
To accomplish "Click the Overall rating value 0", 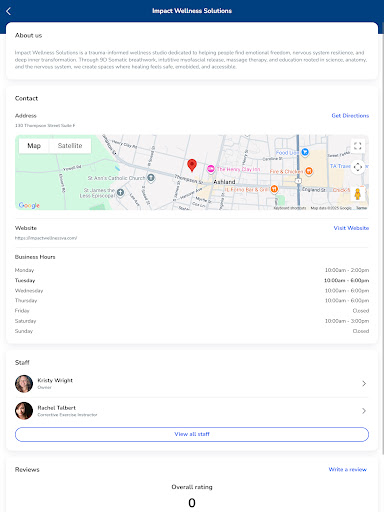I will 192,503.
